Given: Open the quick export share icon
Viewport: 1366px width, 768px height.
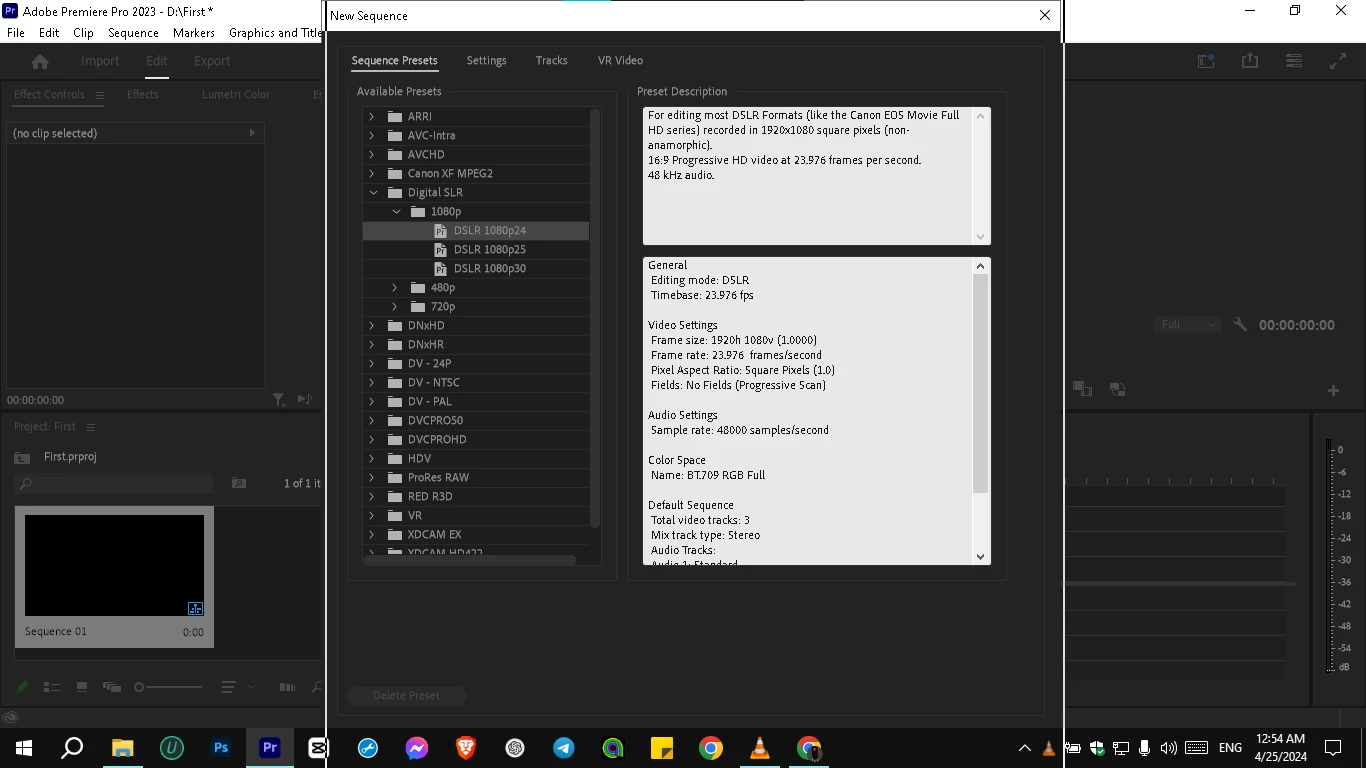Looking at the screenshot, I should (1250, 61).
